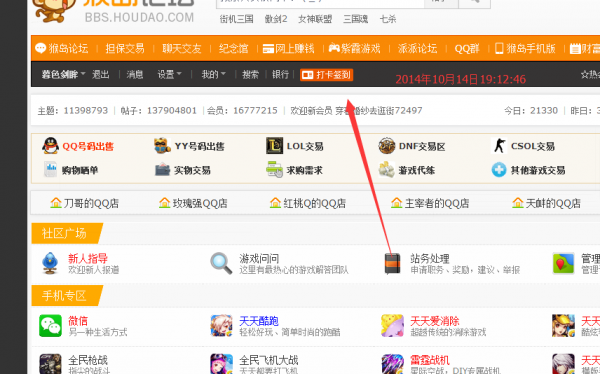
Task: Click the 游戏问问 magnifier icon
Action: pos(221,263)
